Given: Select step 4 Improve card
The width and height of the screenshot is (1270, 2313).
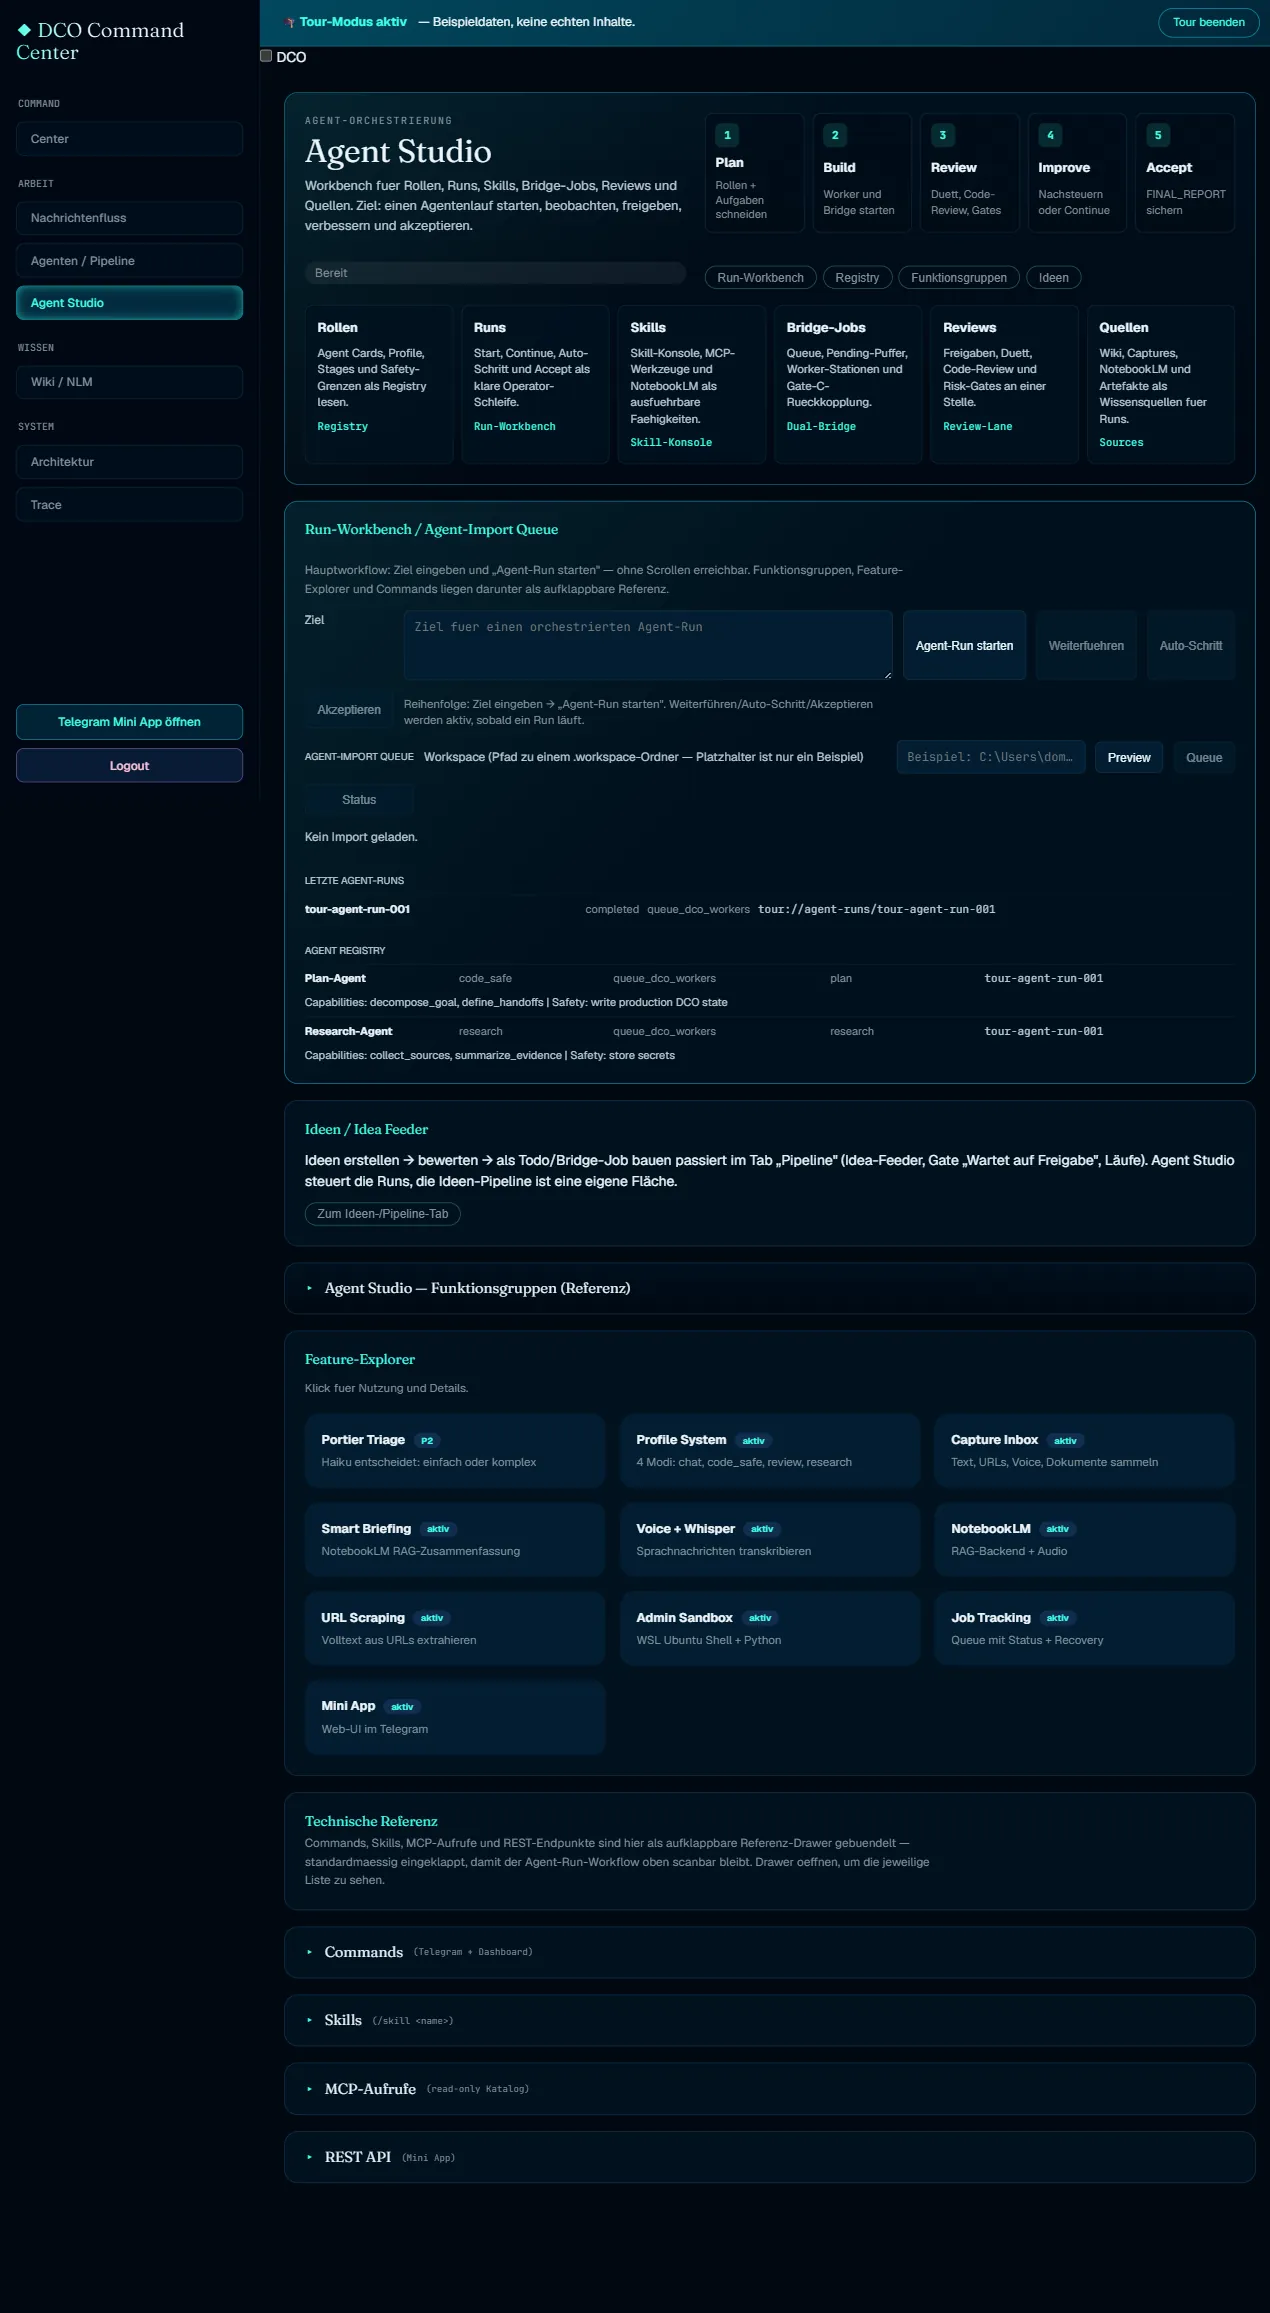Looking at the screenshot, I should (x=1077, y=173).
